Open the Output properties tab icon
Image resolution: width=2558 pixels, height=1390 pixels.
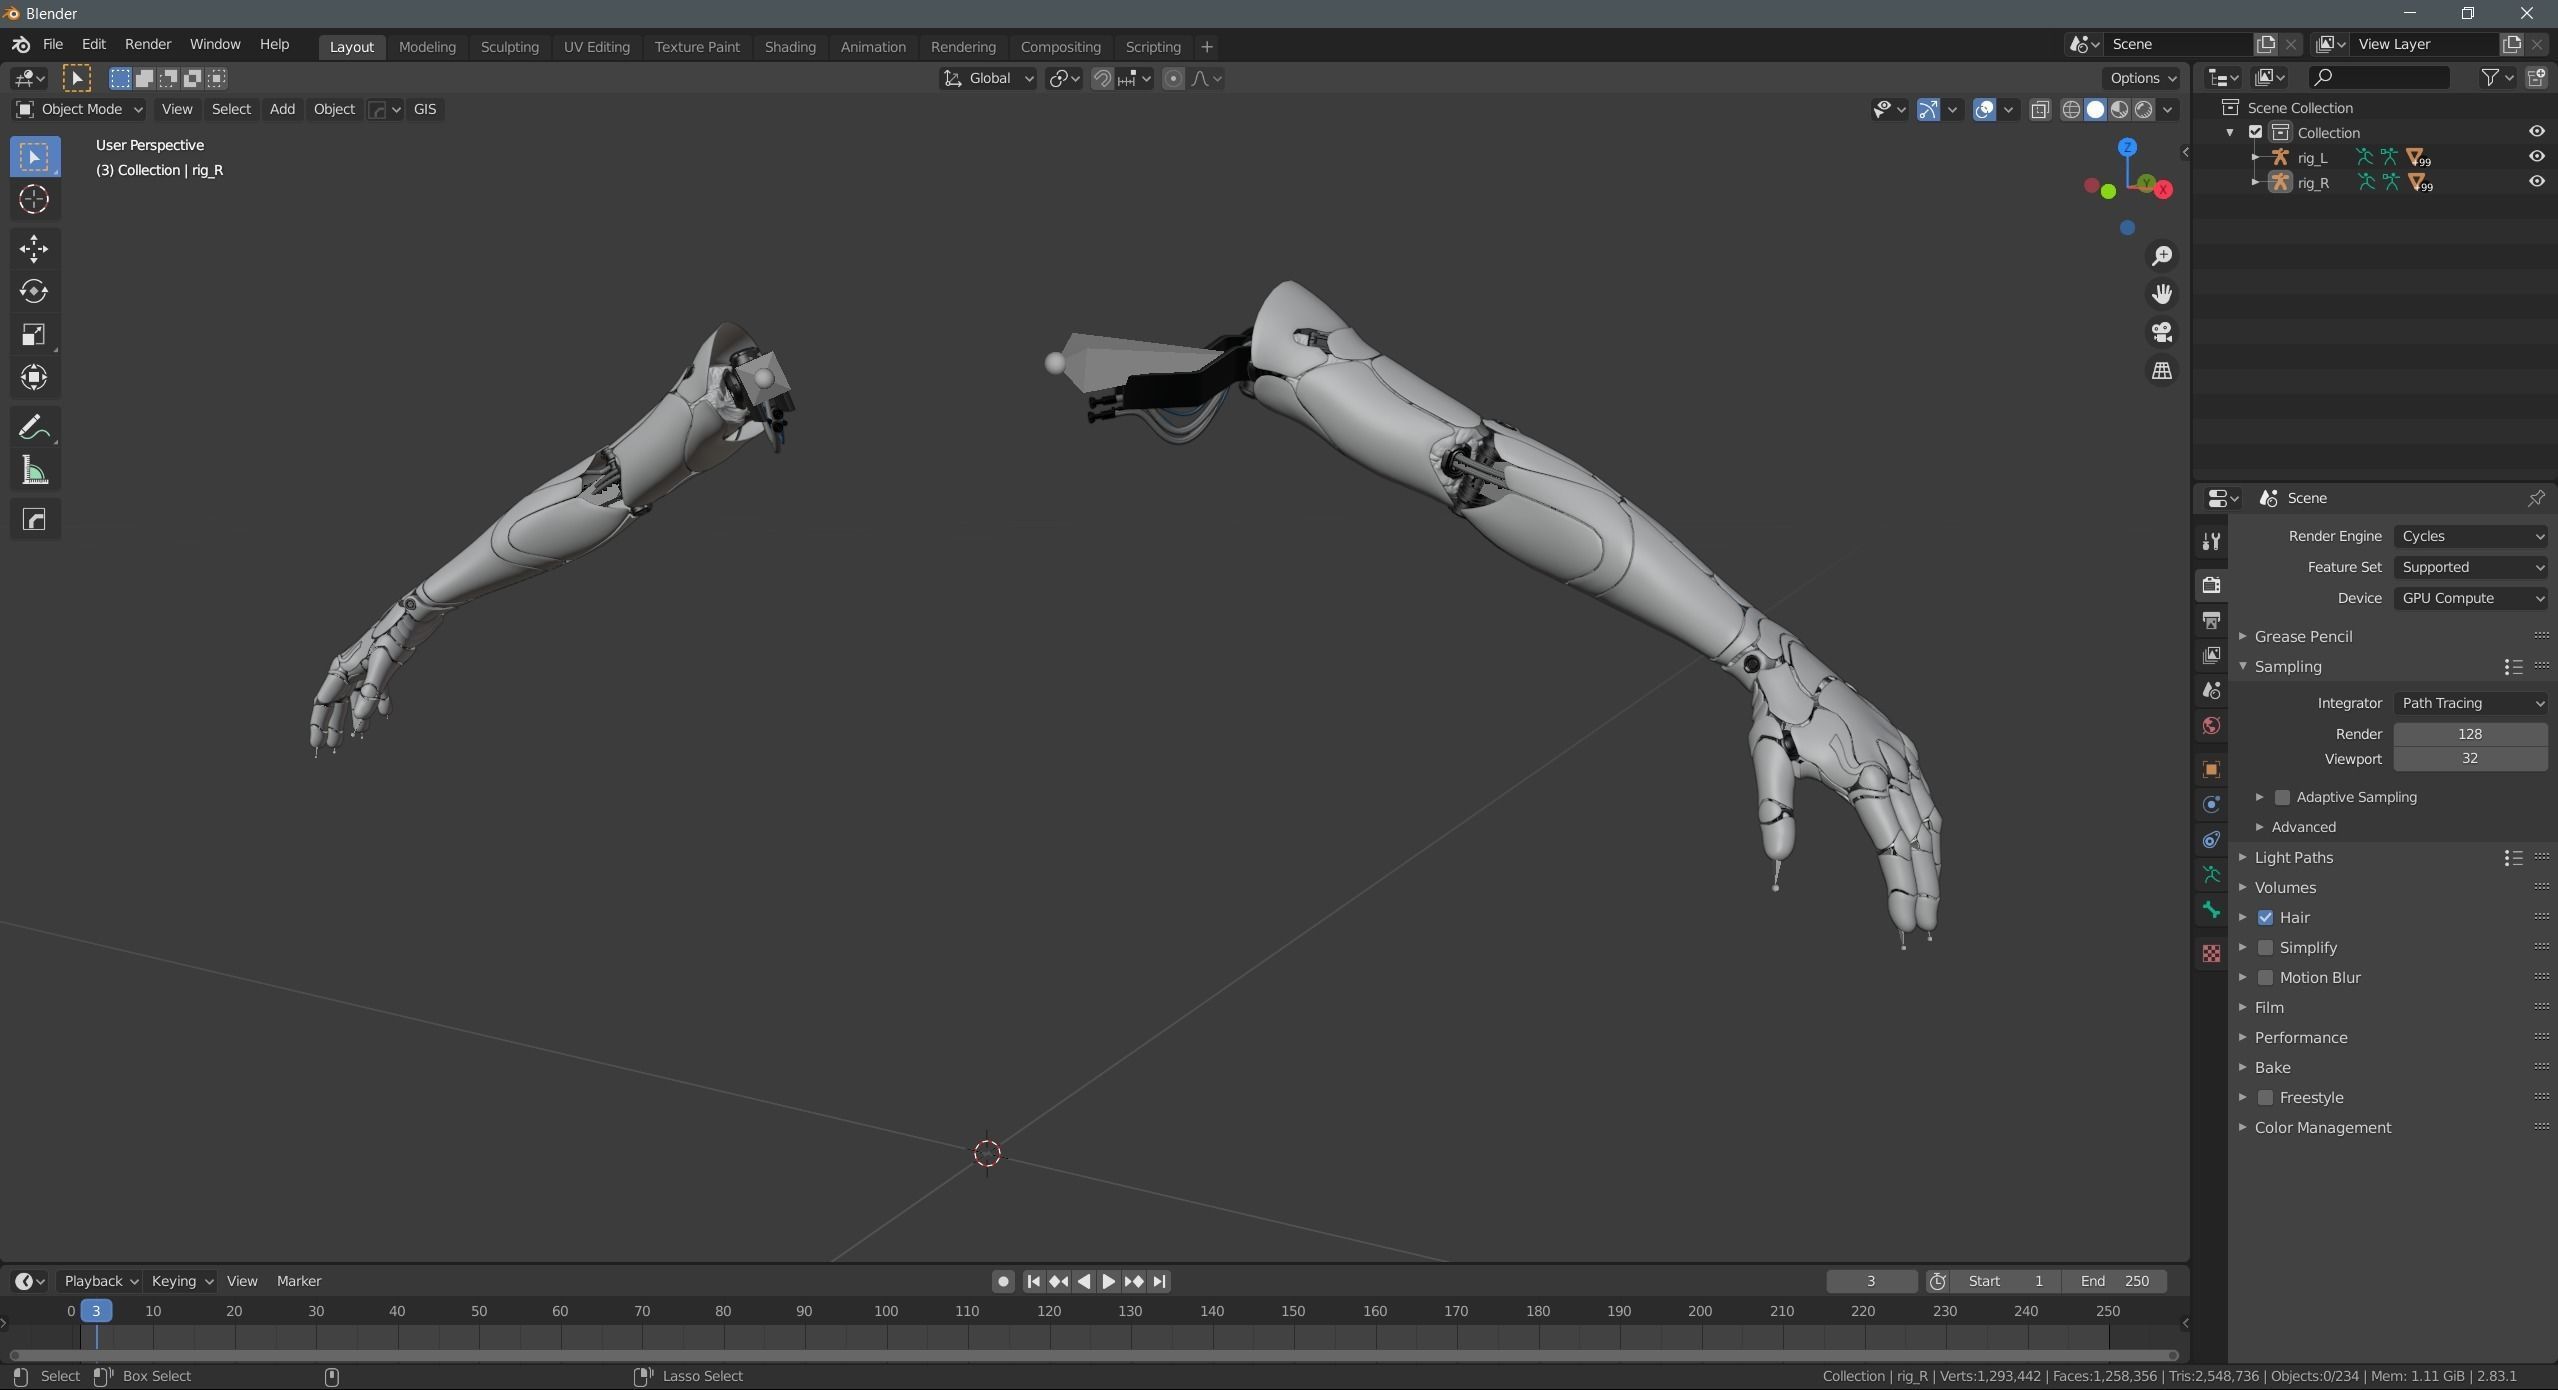2211,620
